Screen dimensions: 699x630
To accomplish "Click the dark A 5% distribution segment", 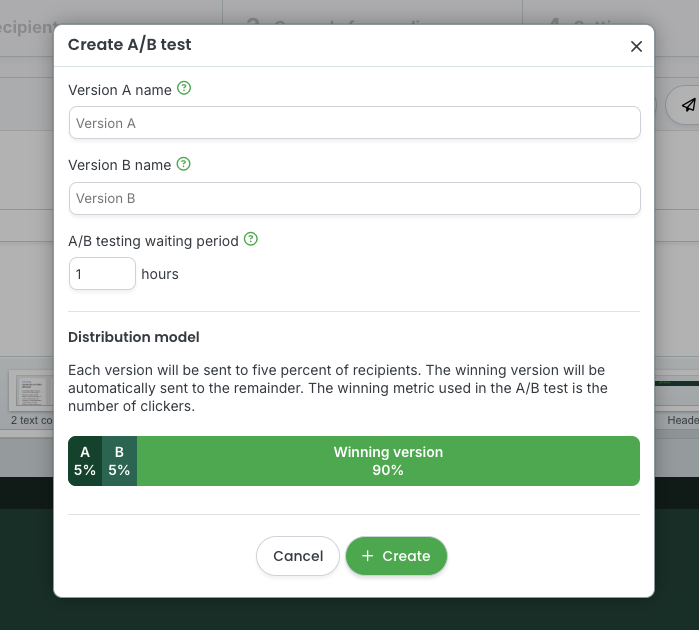I will tap(85, 461).
